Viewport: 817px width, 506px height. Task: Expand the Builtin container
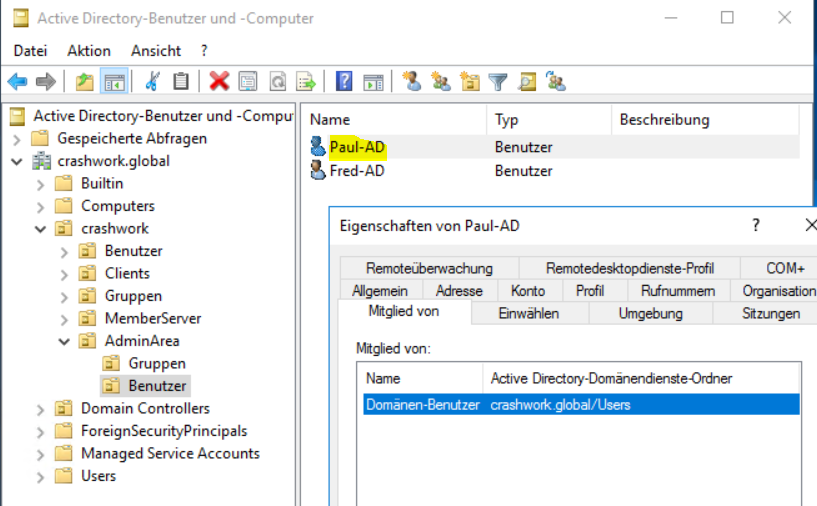41,184
